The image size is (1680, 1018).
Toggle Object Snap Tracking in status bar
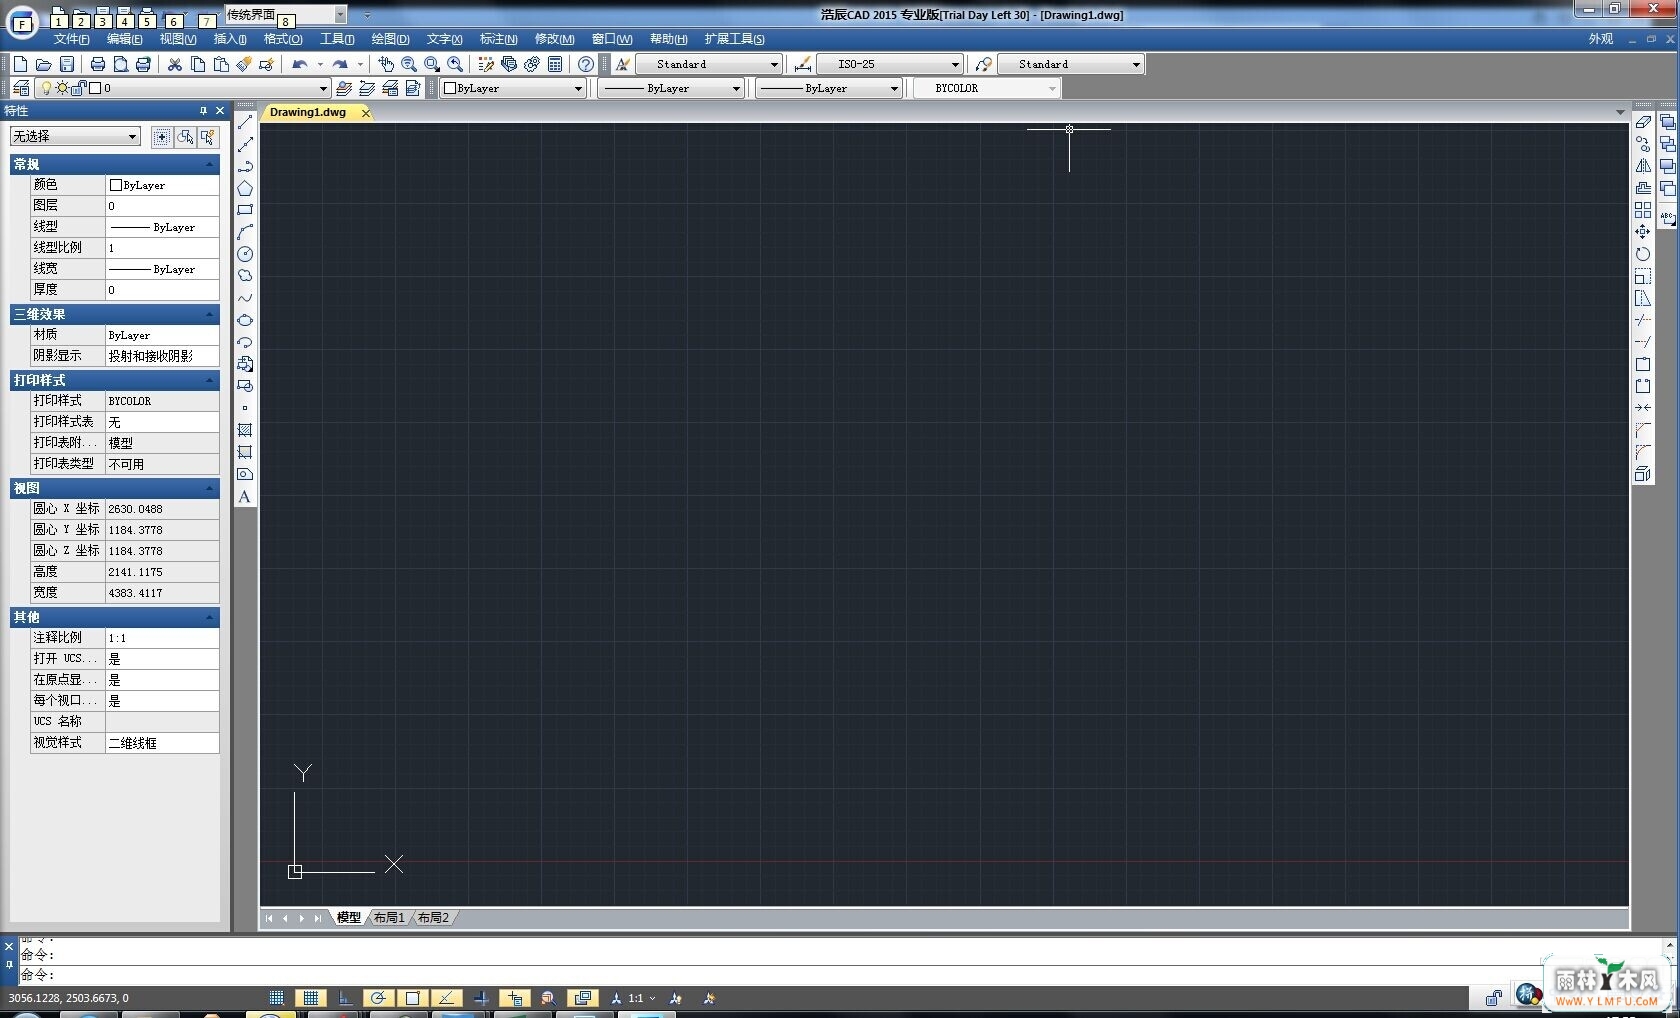coord(446,998)
